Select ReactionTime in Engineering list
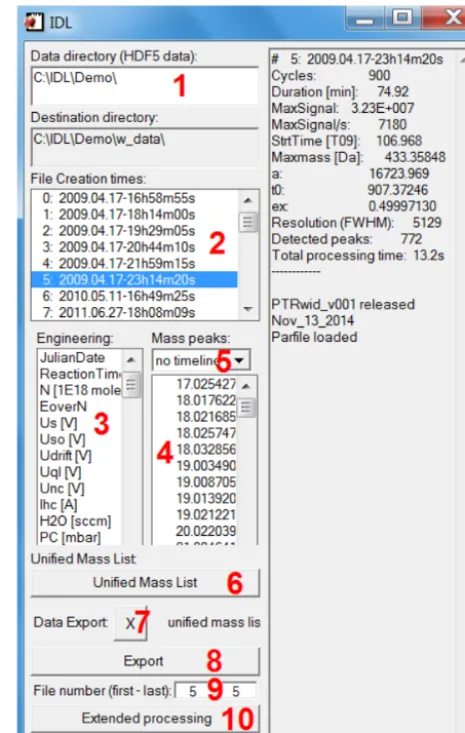This screenshot has width=465, height=733. (x=79, y=374)
